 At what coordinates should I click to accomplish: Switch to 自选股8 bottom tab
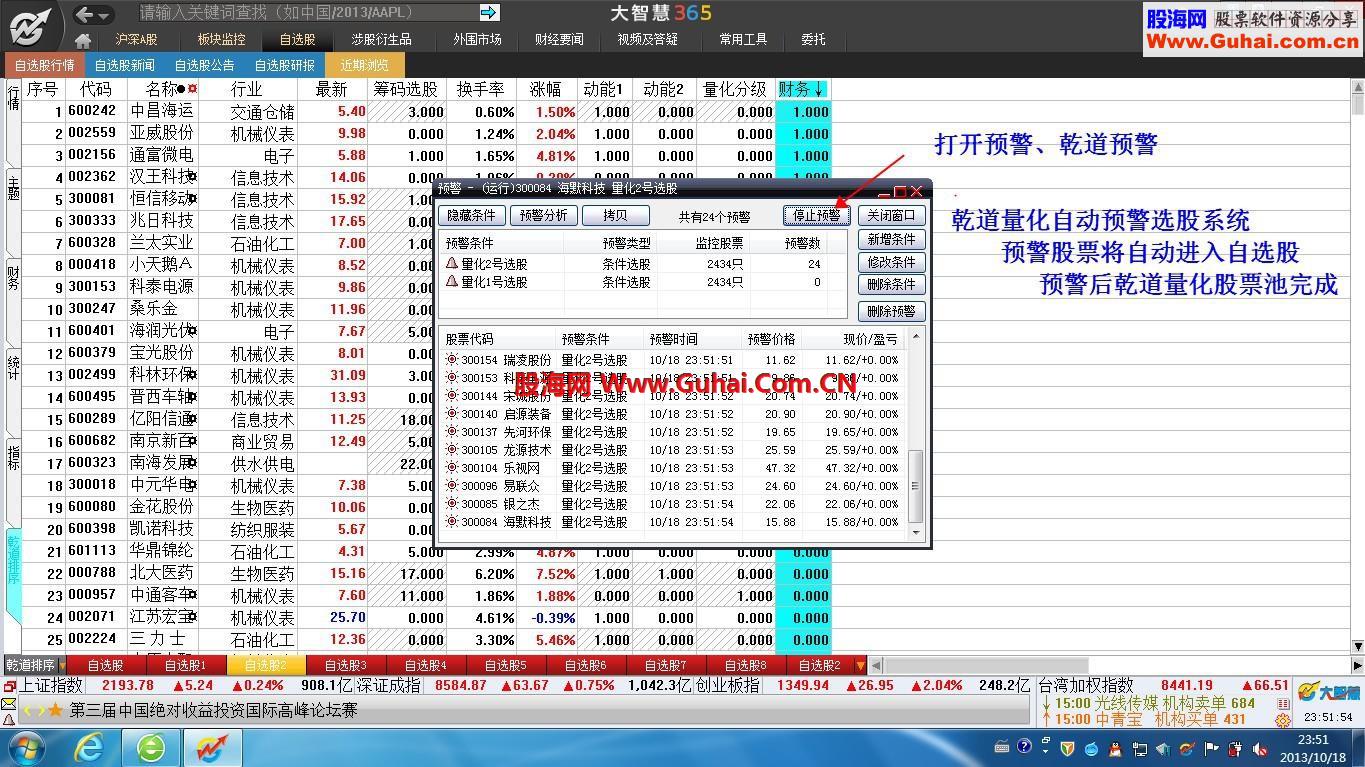[746, 665]
